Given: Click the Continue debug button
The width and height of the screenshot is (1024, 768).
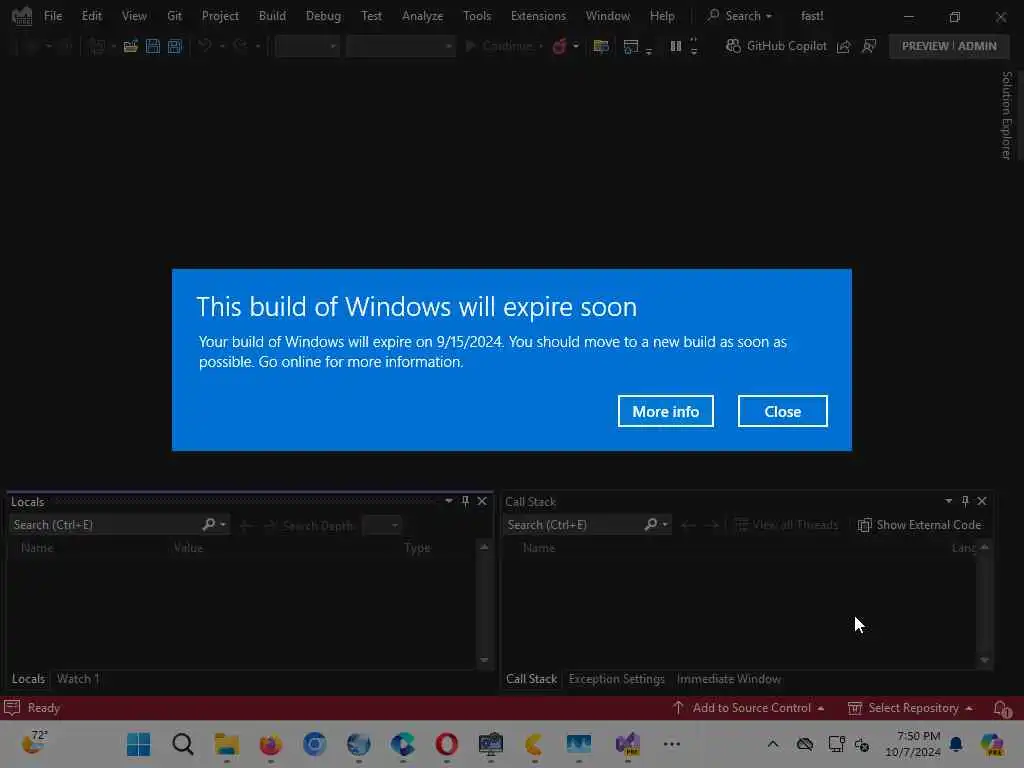Looking at the screenshot, I should [x=500, y=46].
